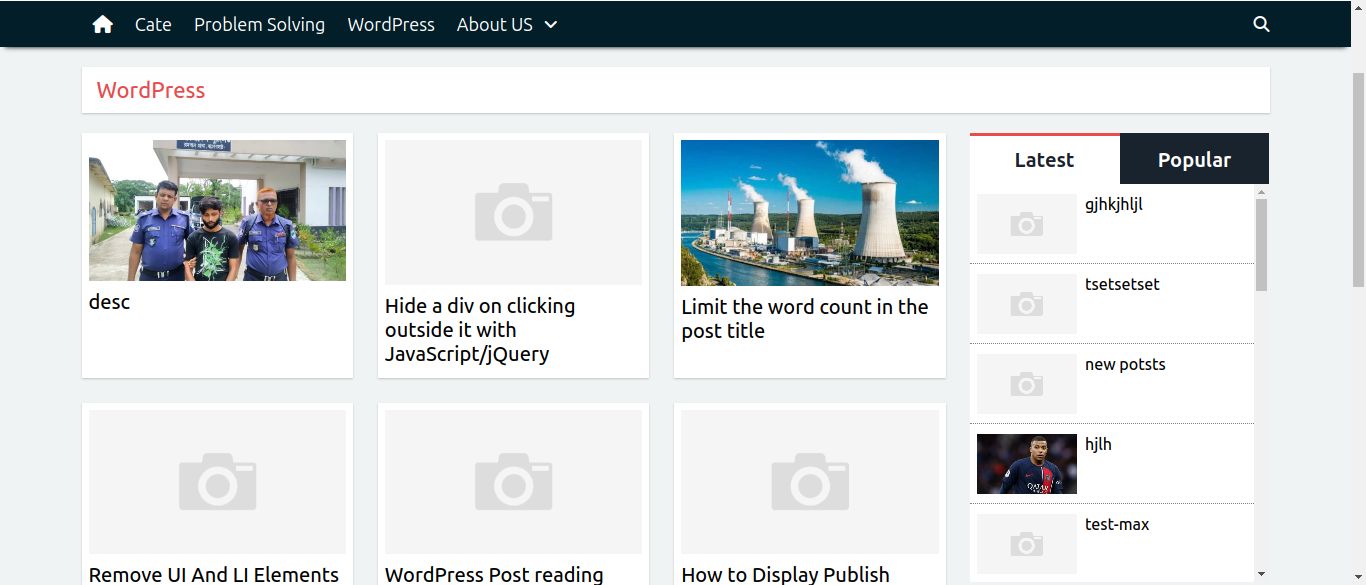Click the home icon in navigation bar
Viewport: 1366px width, 585px height.
pos(102,24)
